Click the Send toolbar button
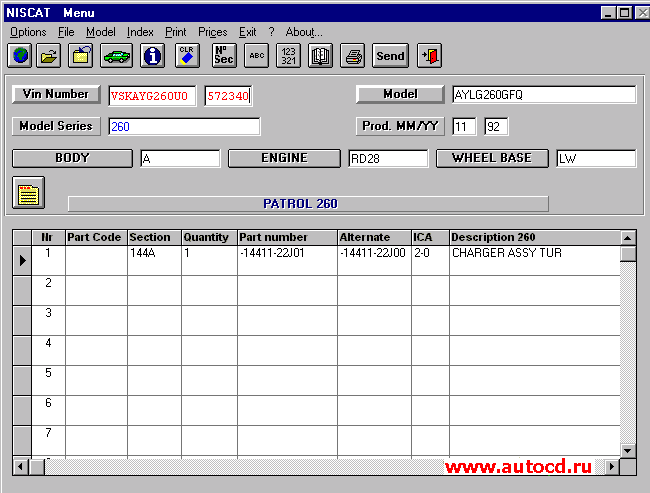This screenshot has width=650, height=493. (x=390, y=56)
